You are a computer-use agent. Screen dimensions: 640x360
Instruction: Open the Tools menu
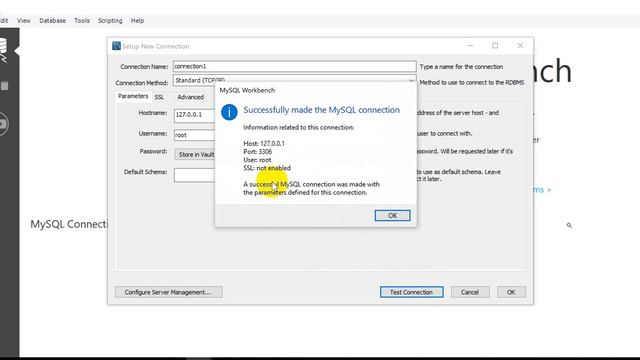point(82,20)
